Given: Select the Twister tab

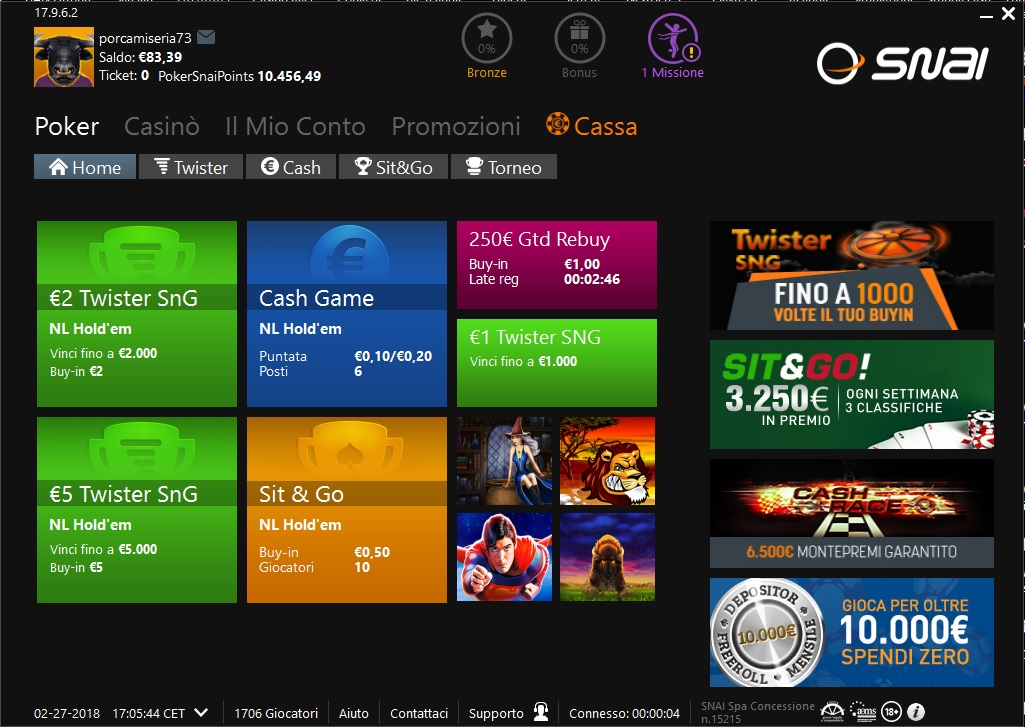Looking at the screenshot, I should (191, 167).
